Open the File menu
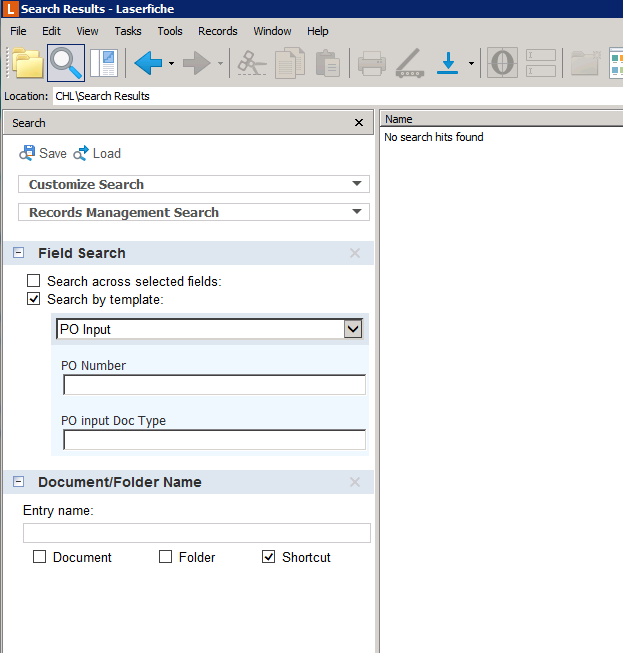 pyautogui.click(x=18, y=31)
